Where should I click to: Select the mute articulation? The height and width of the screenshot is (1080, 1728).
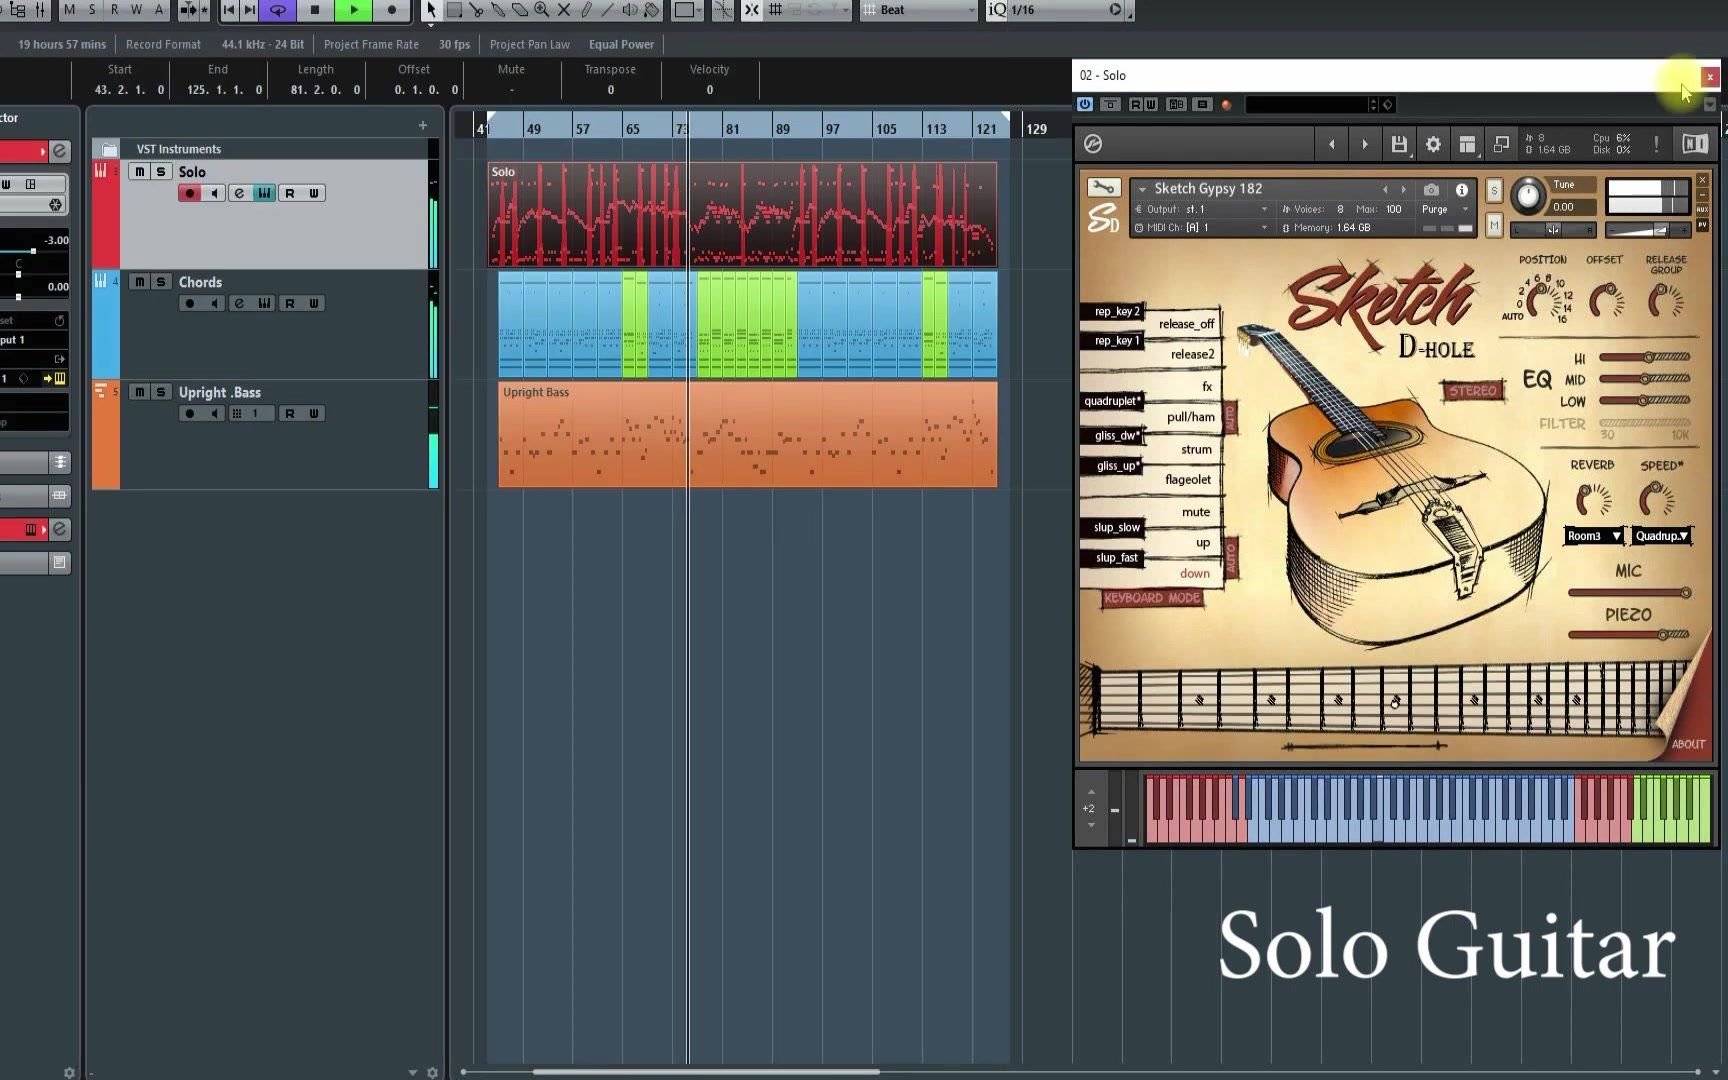tap(1196, 512)
